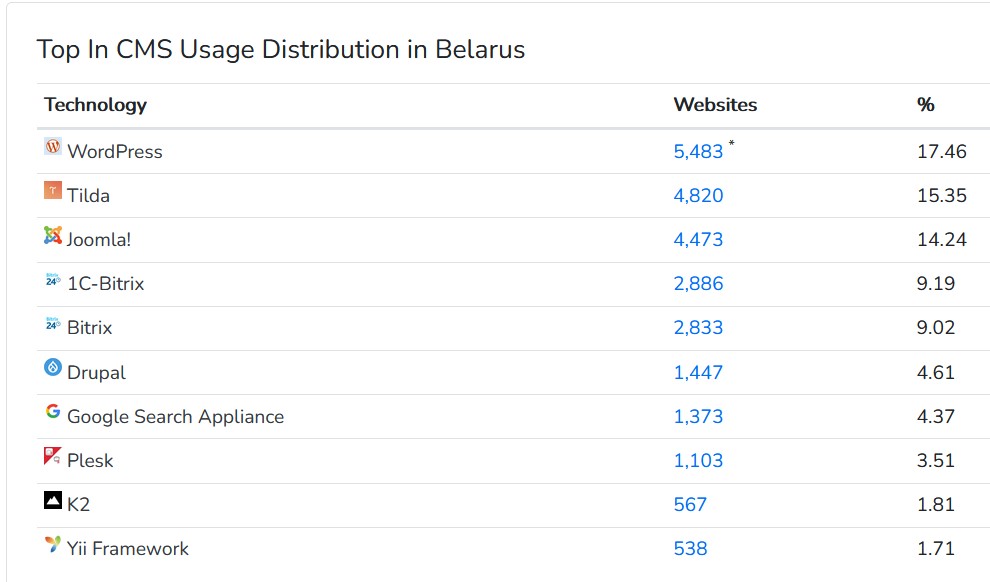The image size is (990, 582).
Task: Open the 5,483 WordPress websites link
Action: (698, 152)
